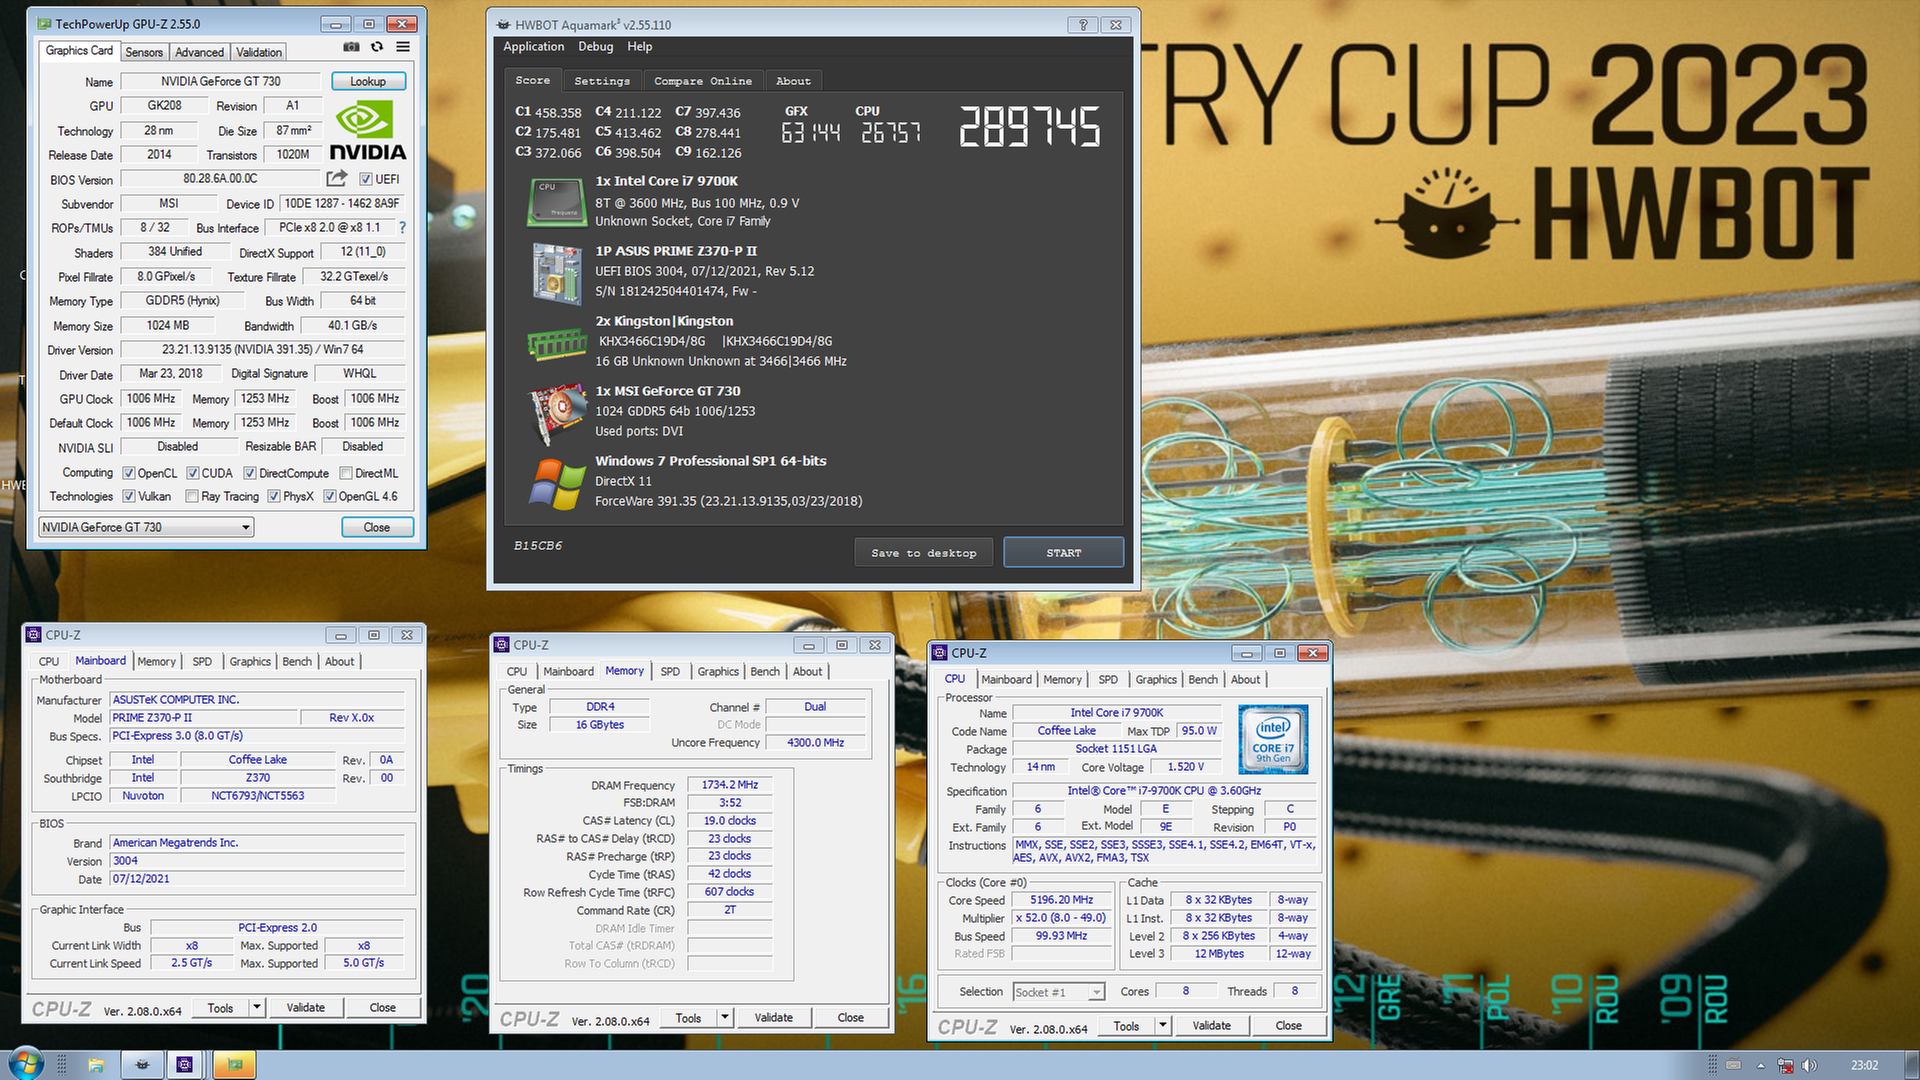Click the motherboard icon in Aquamark

click(557, 273)
